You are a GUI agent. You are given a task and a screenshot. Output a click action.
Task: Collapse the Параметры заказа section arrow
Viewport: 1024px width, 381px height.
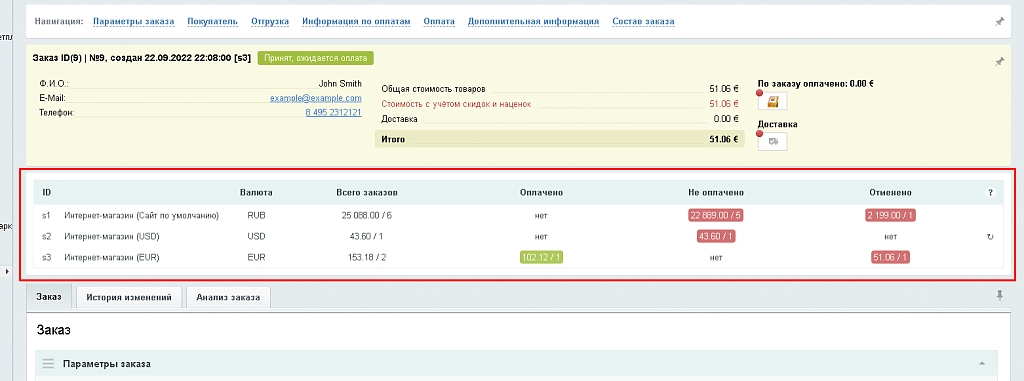tap(982, 363)
